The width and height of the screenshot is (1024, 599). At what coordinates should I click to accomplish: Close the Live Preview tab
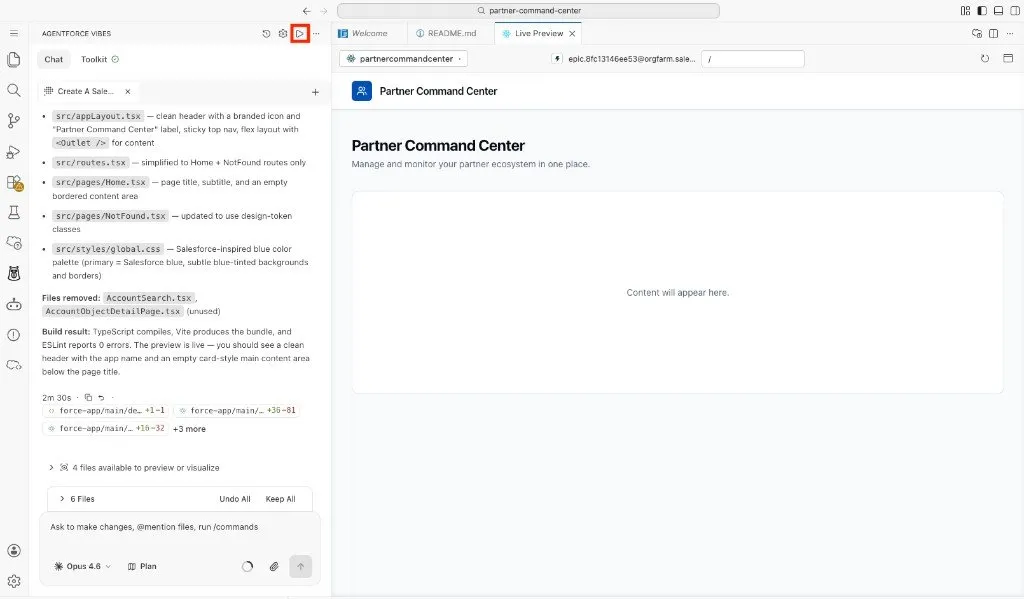[x=572, y=33]
